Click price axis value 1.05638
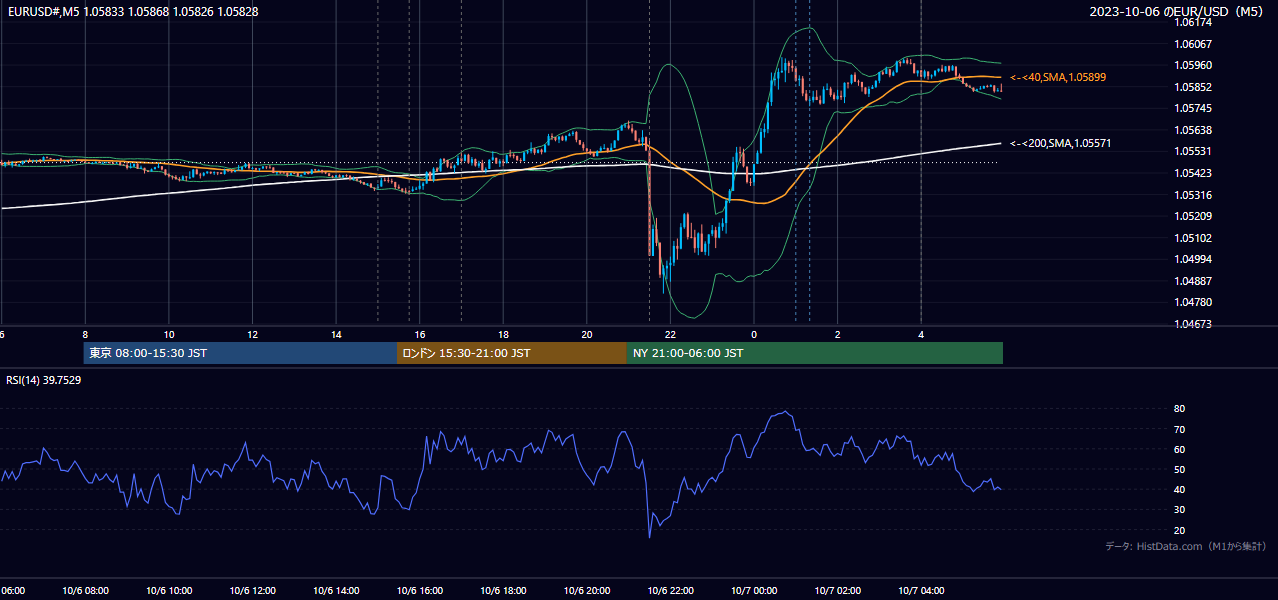This screenshot has width=1278, height=600. pos(1192,130)
